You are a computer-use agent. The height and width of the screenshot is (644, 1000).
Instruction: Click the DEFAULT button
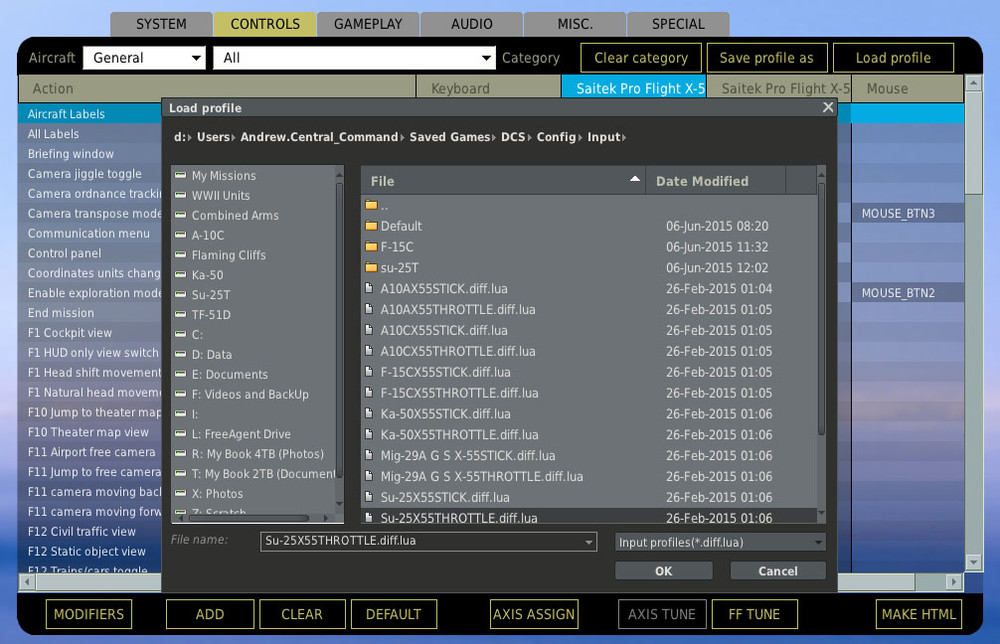point(393,614)
